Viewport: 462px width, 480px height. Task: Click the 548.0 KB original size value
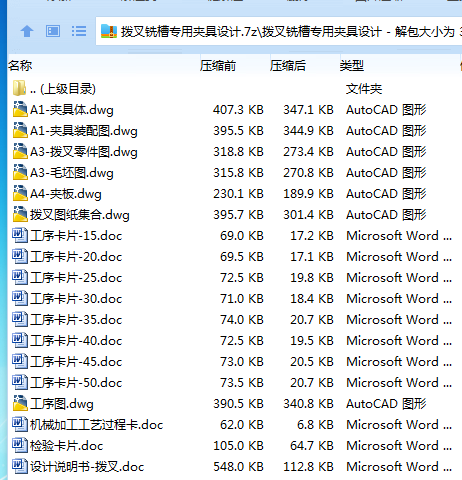(238, 467)
